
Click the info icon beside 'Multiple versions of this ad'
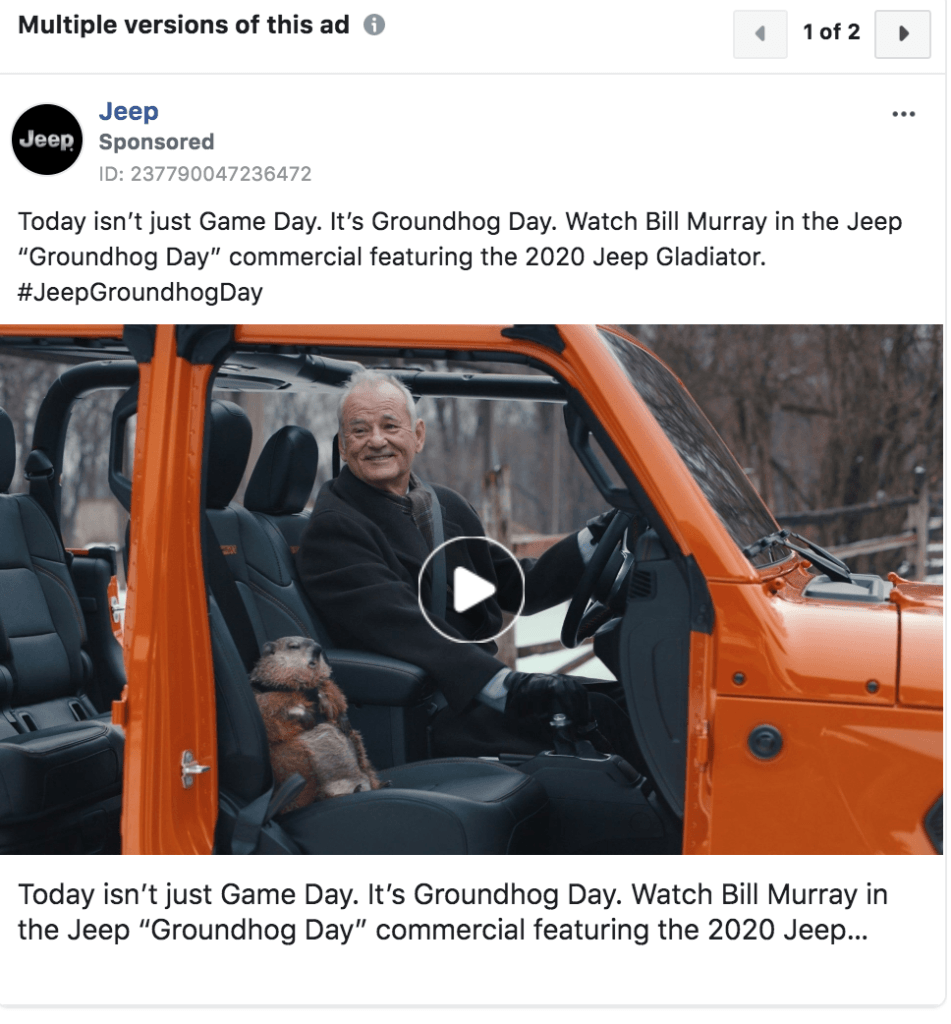coord(374,25)
